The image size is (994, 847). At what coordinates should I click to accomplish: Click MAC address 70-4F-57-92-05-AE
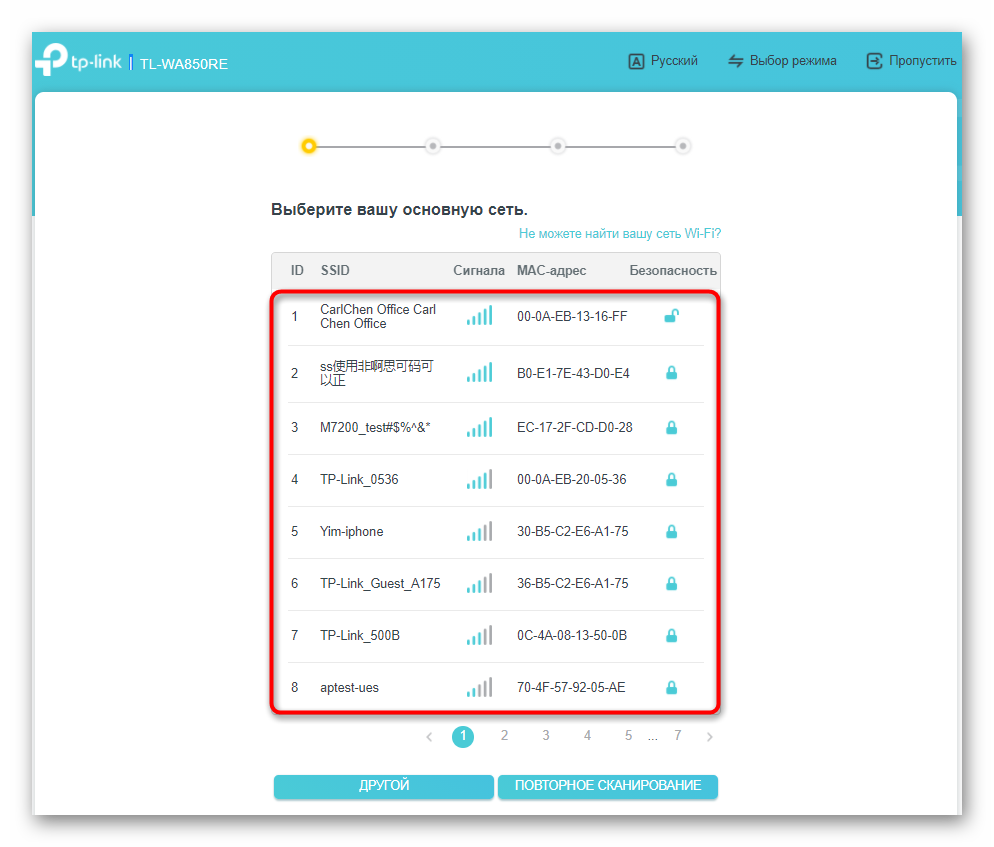pos(571,688)
